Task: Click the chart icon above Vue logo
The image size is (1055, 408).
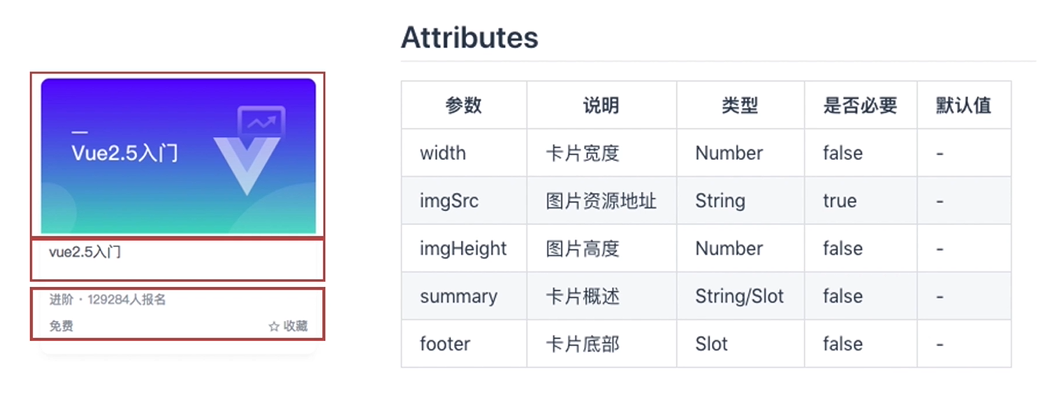Action: [262, 123]
